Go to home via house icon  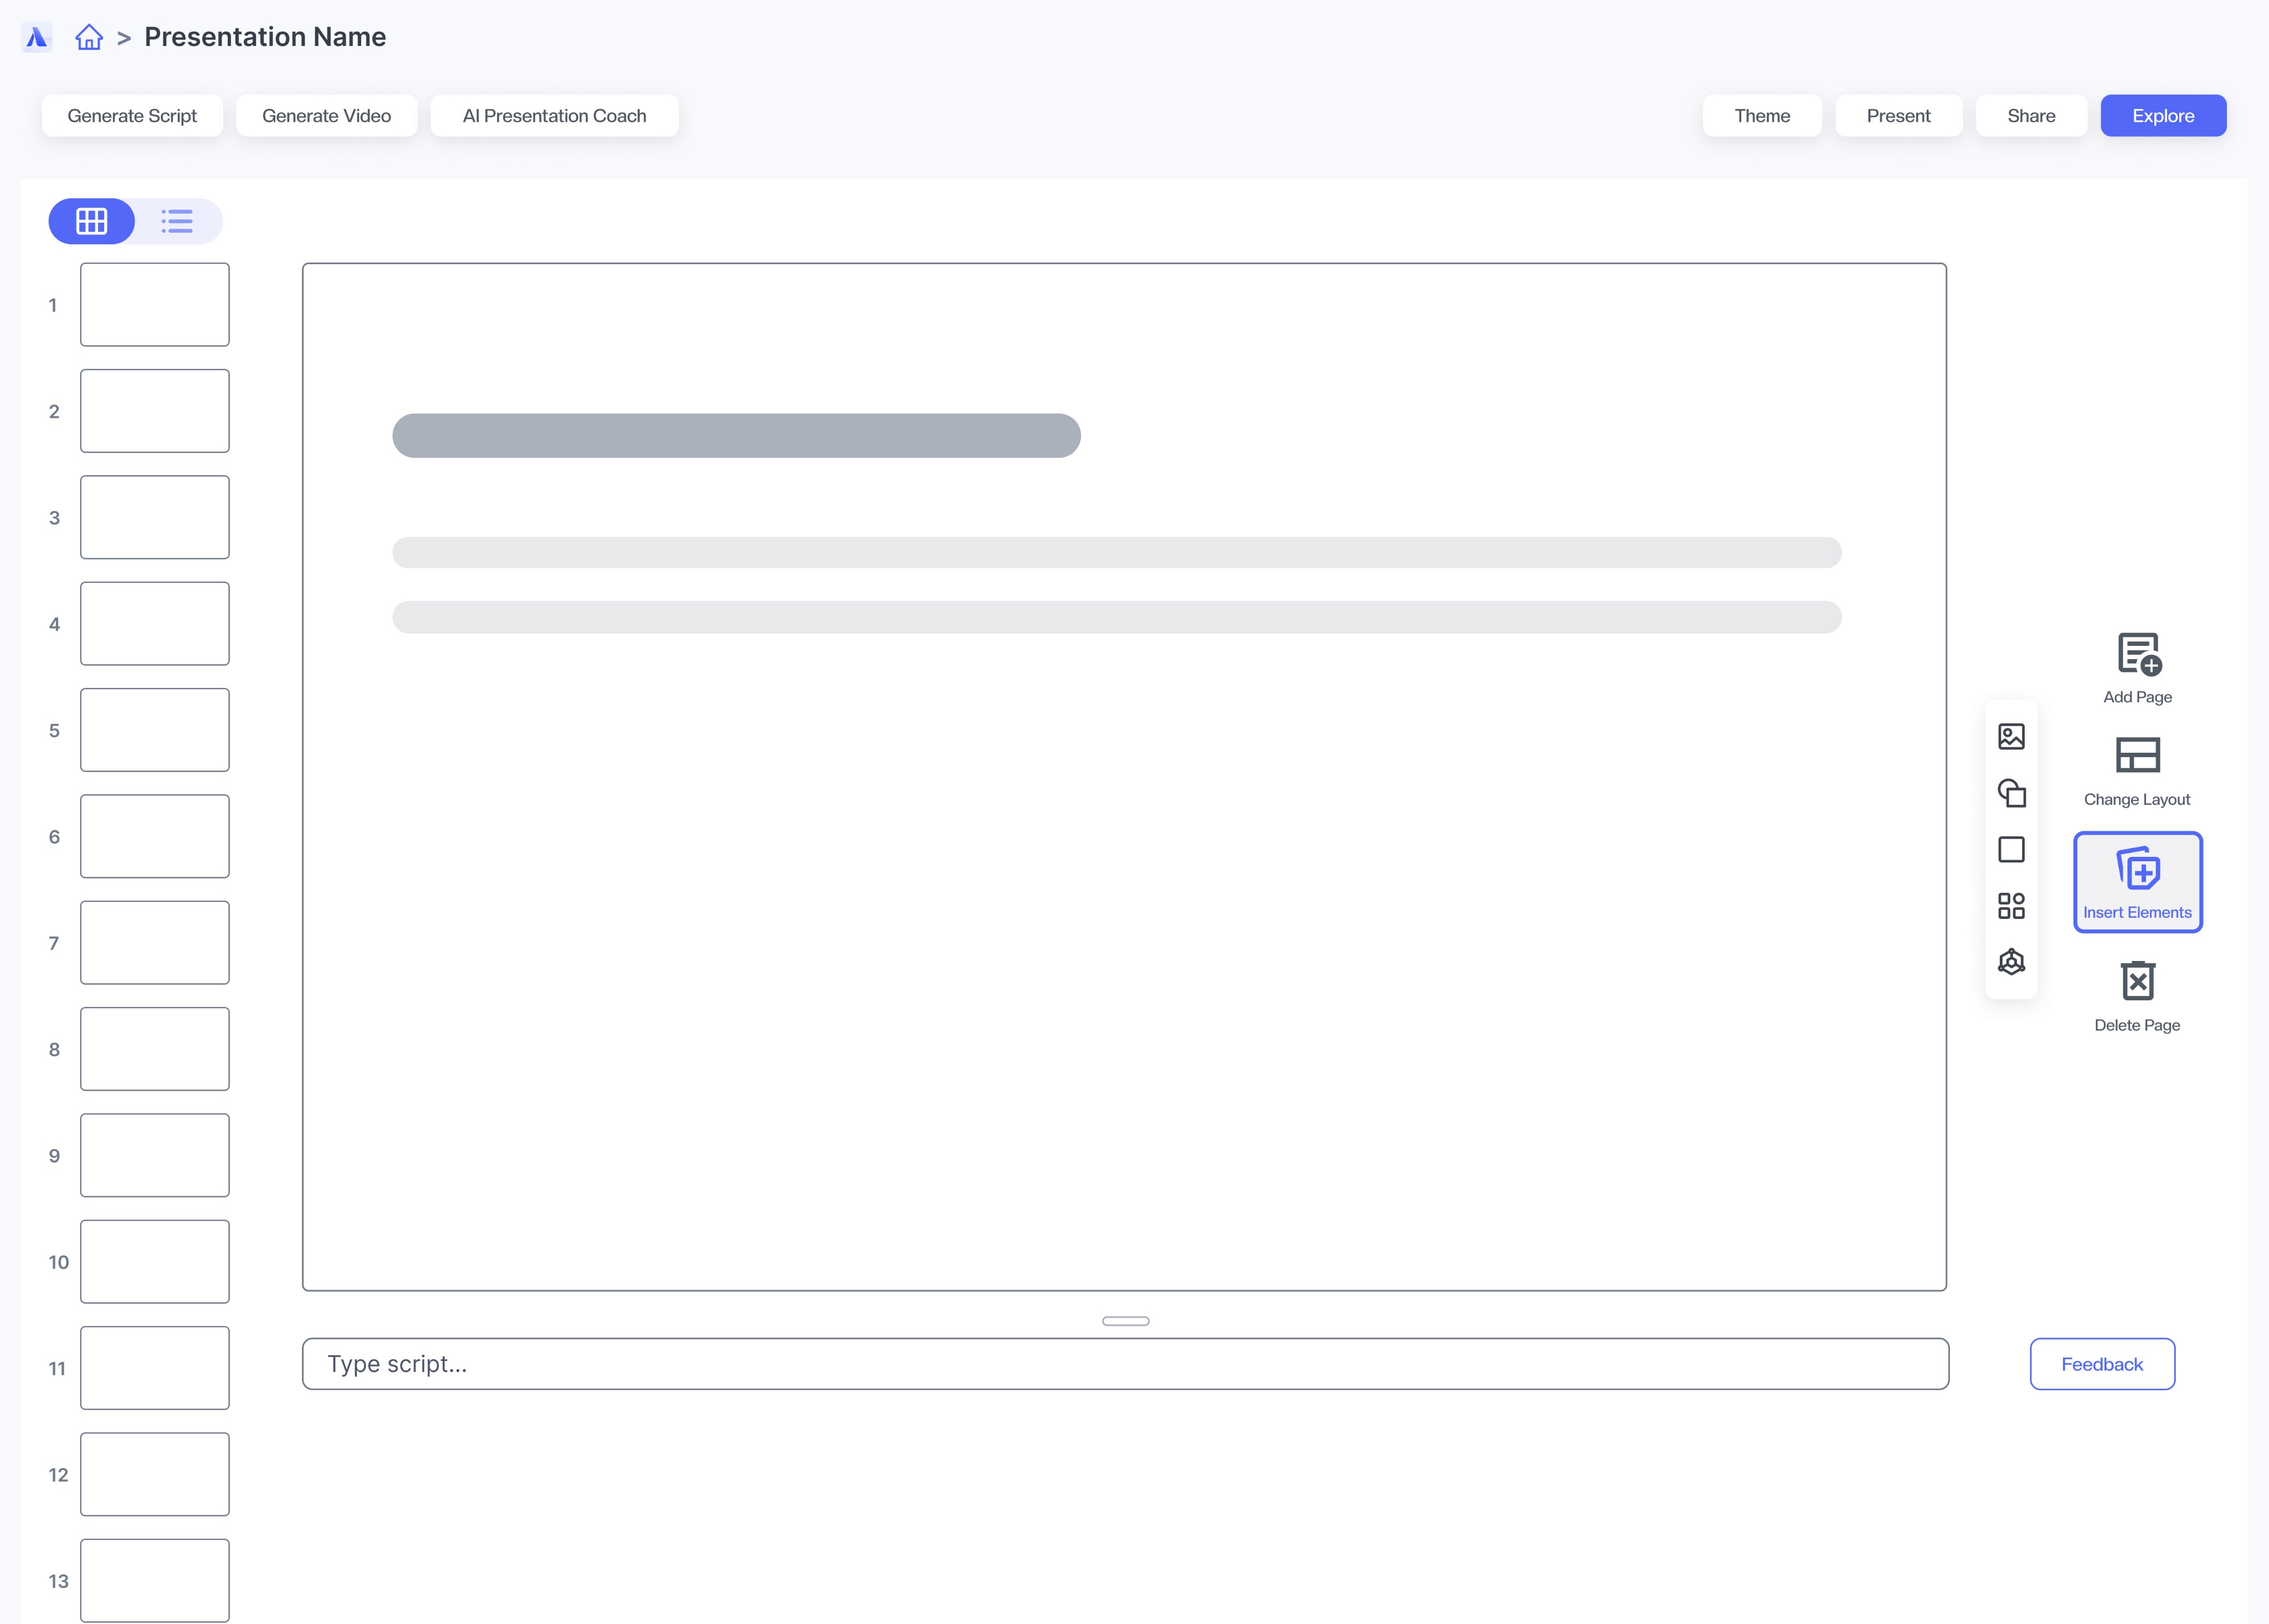pyautogui.click(x=89, y=38)
